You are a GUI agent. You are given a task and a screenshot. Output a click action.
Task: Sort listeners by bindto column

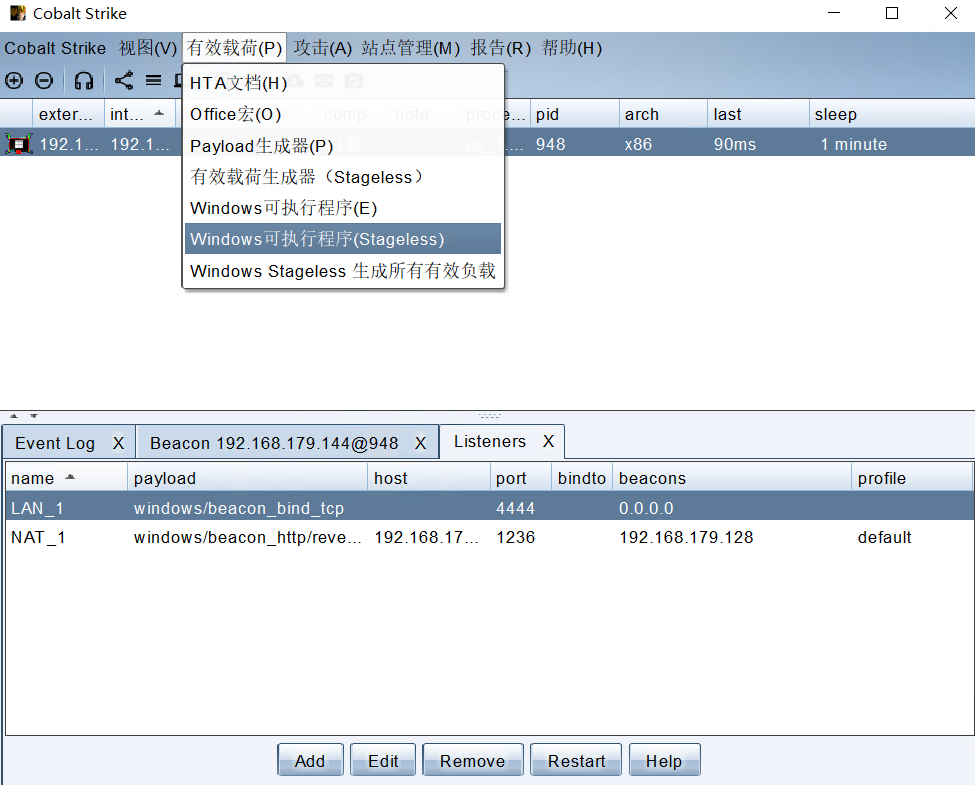click(x=582, y=478)
